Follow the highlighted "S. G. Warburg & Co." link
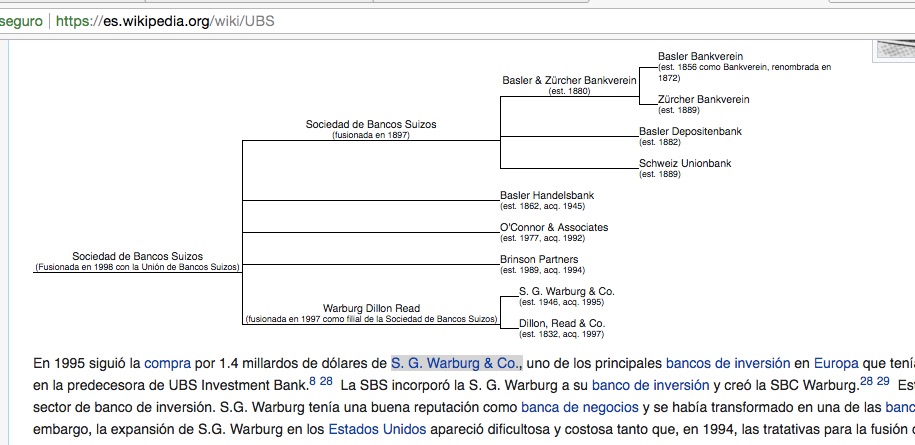915x445 pixels. click(x=456, y=363)
